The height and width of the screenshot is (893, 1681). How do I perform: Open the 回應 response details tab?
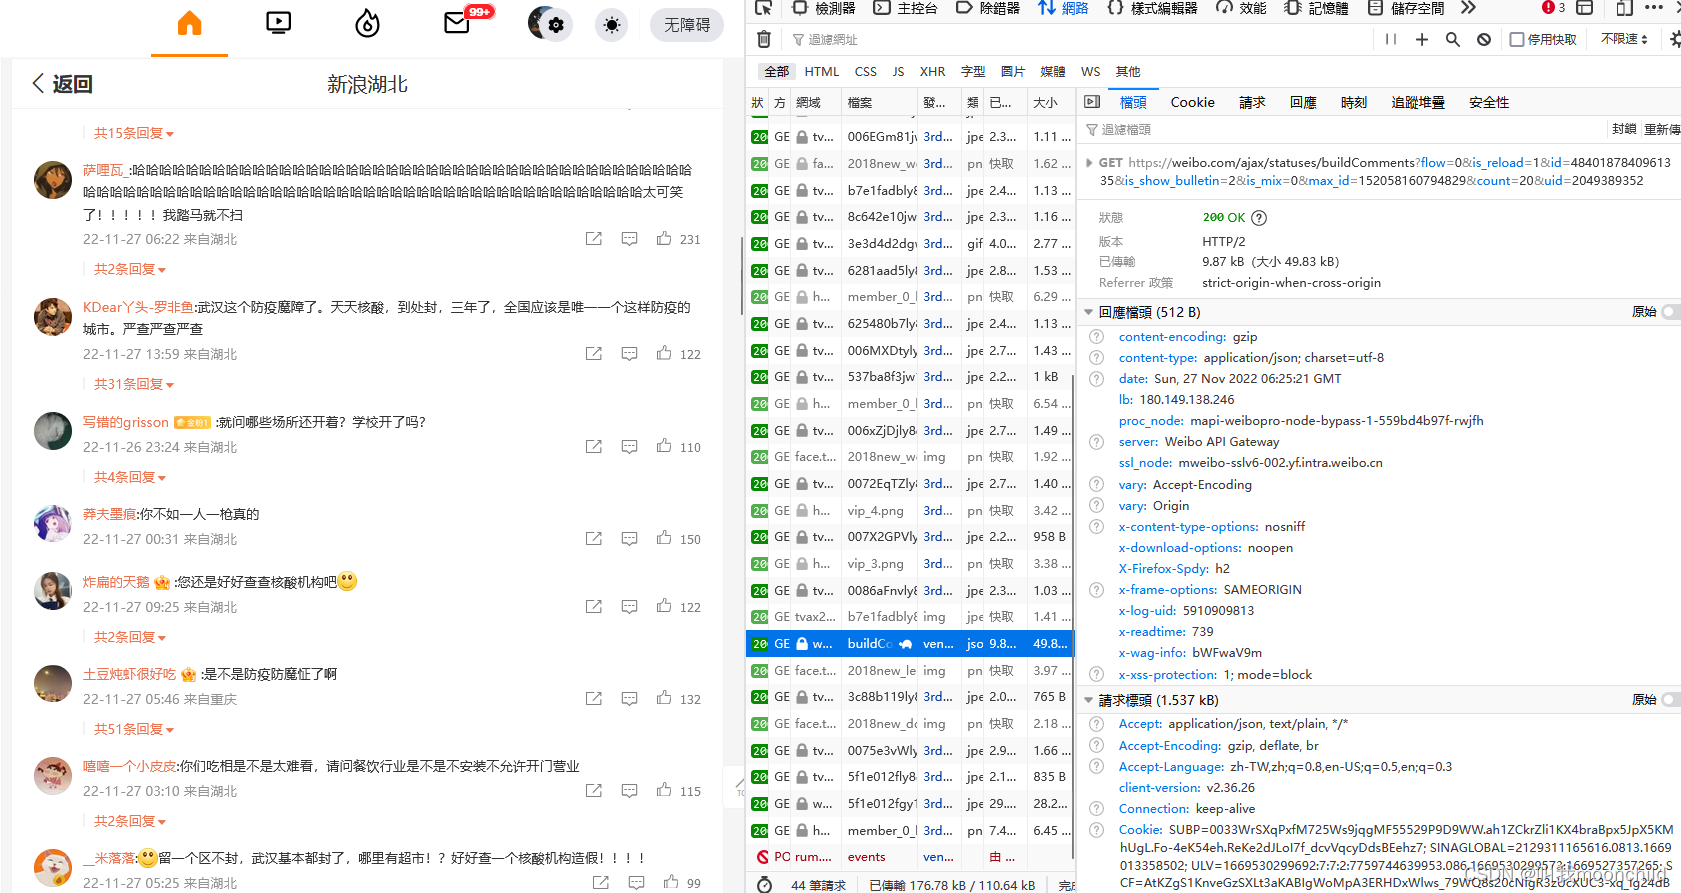pos(1303,102)
